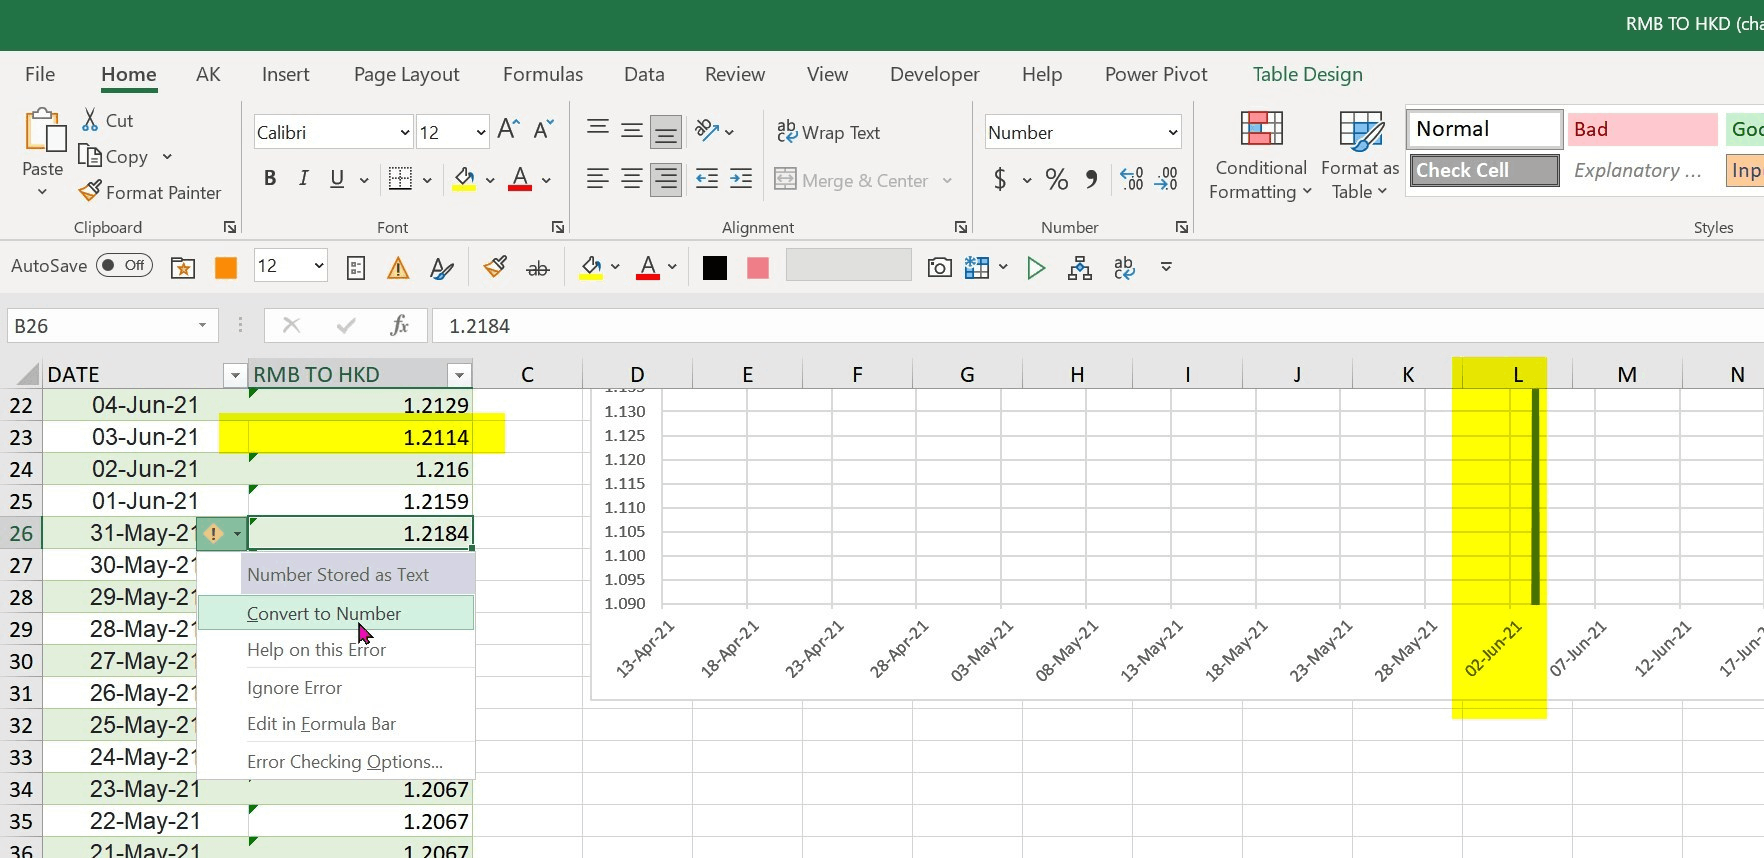Image resolution: width=1764 pixels, height=858 pixels.
Task: Click the Copy icon in Clipboard group
Action: pyautogui.click(x=90, y=156)
